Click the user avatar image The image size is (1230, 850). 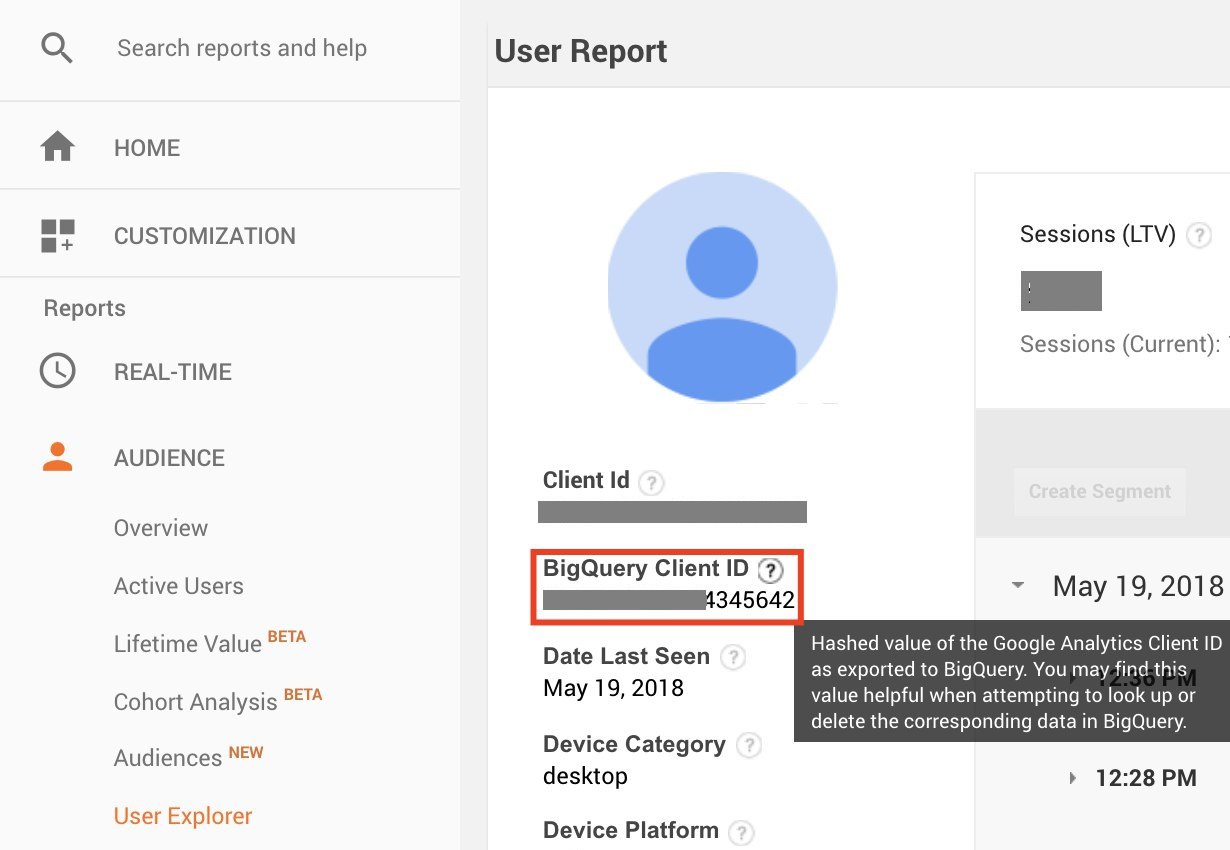tap(722, 287)
